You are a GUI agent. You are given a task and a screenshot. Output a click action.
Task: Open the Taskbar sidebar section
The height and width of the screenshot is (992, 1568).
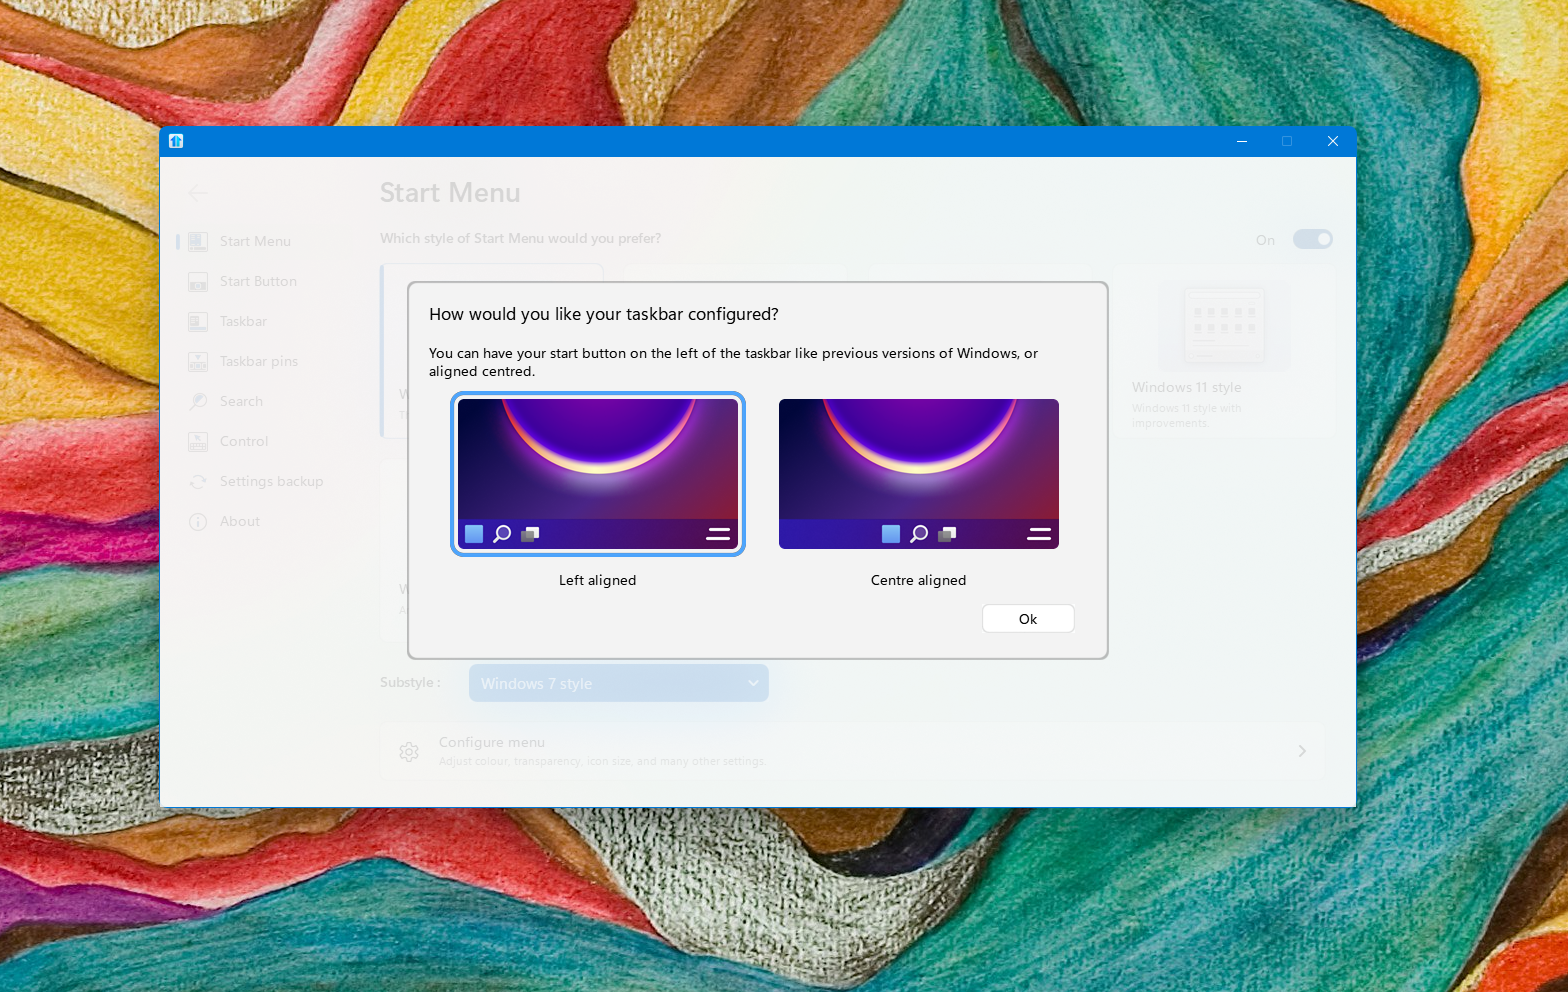[265, 321]
